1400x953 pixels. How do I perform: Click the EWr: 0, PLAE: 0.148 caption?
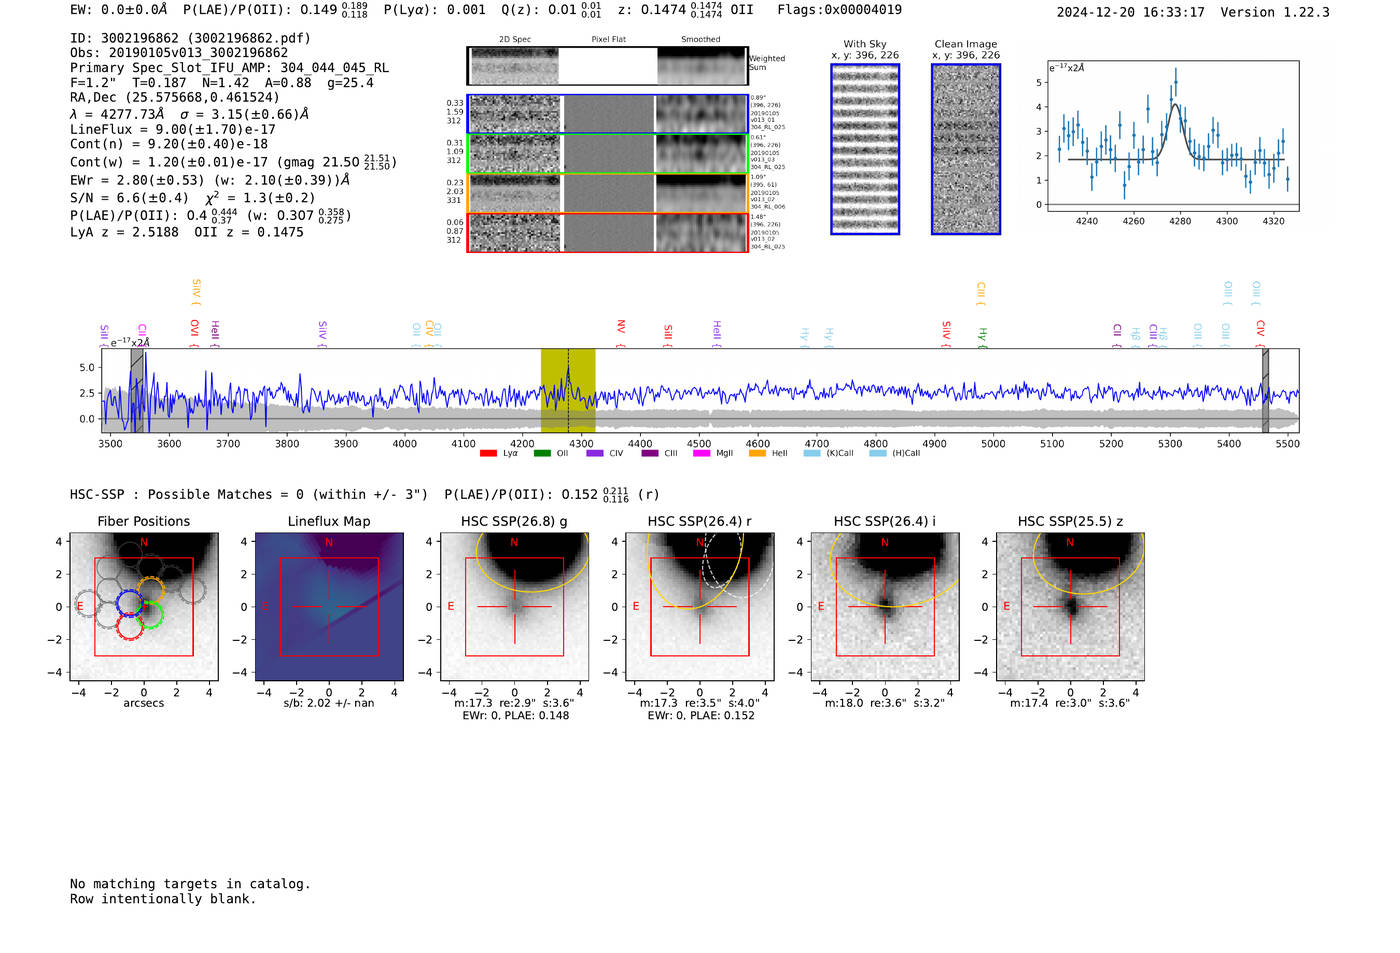pos(516,716)
